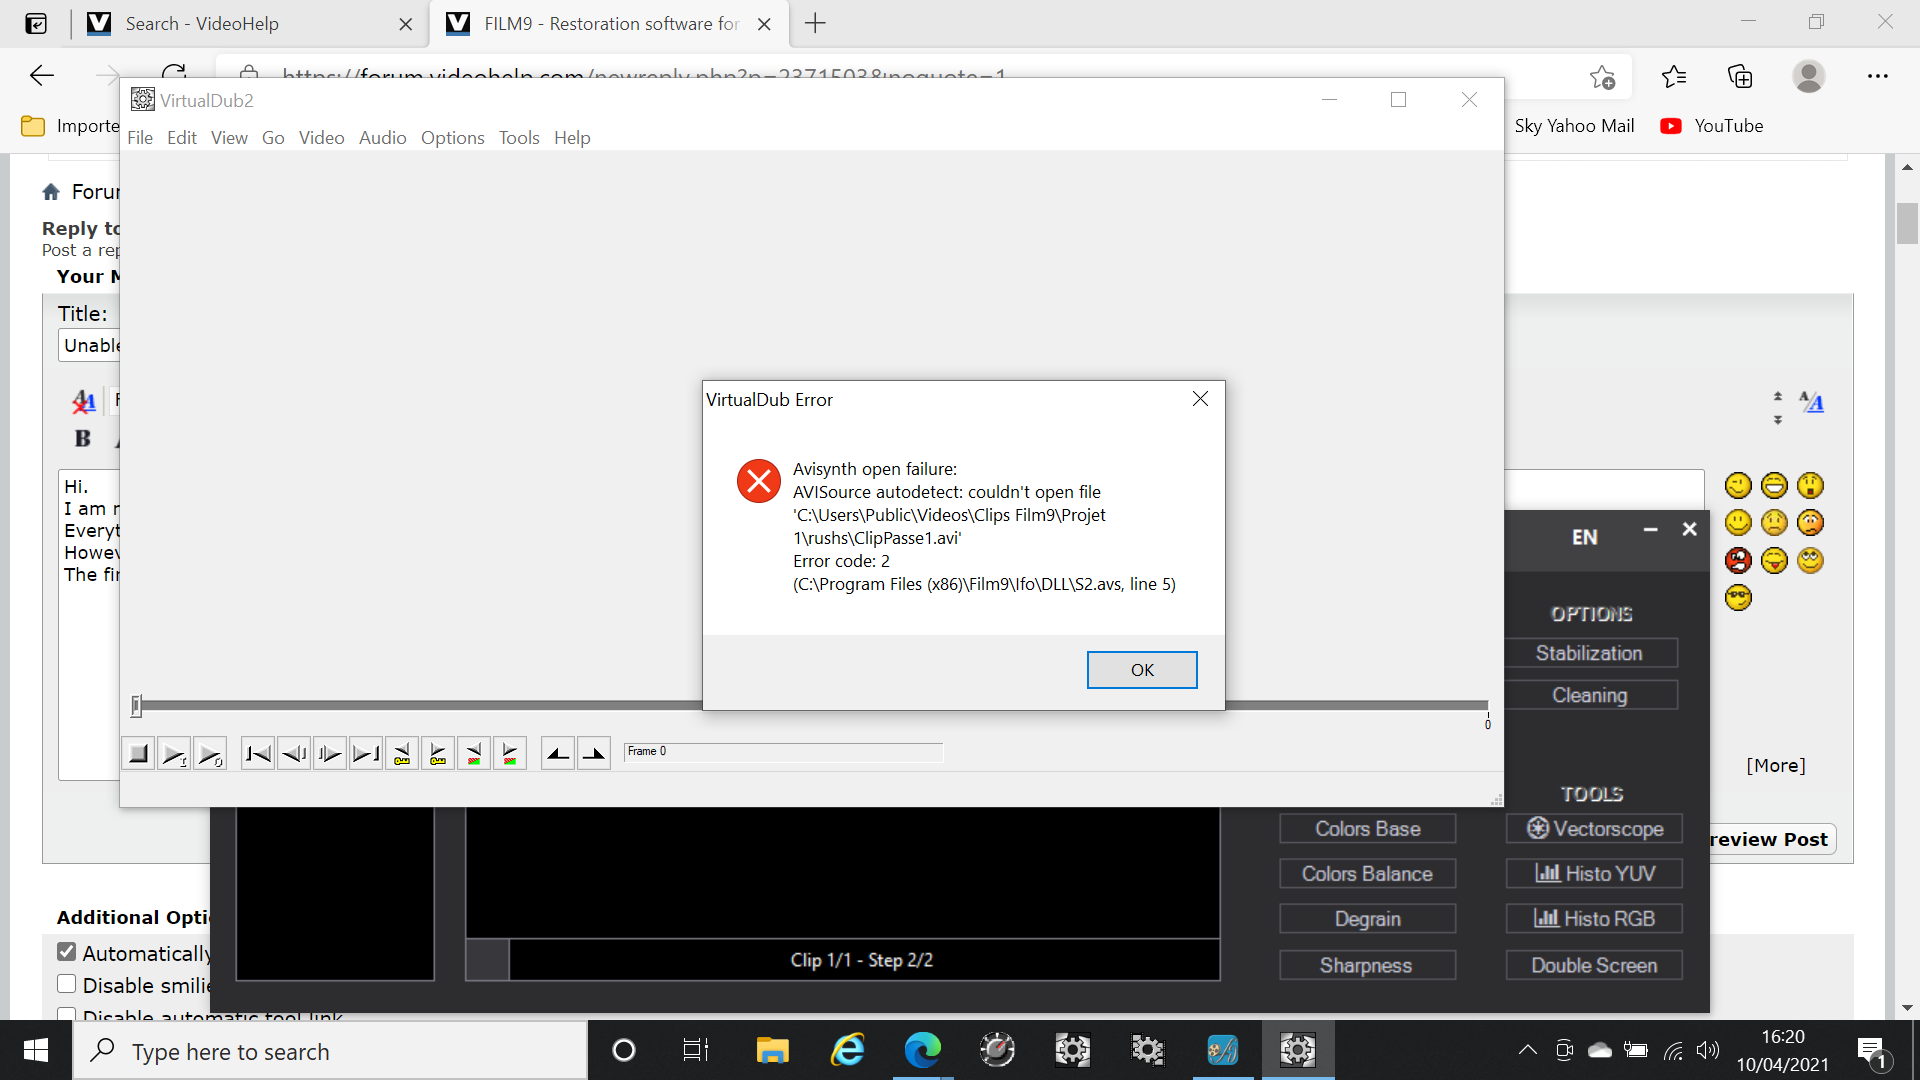1920x1080 pixels.
Task: Switch to Search - VideoHelp tab
Action: tap(246, 24)
